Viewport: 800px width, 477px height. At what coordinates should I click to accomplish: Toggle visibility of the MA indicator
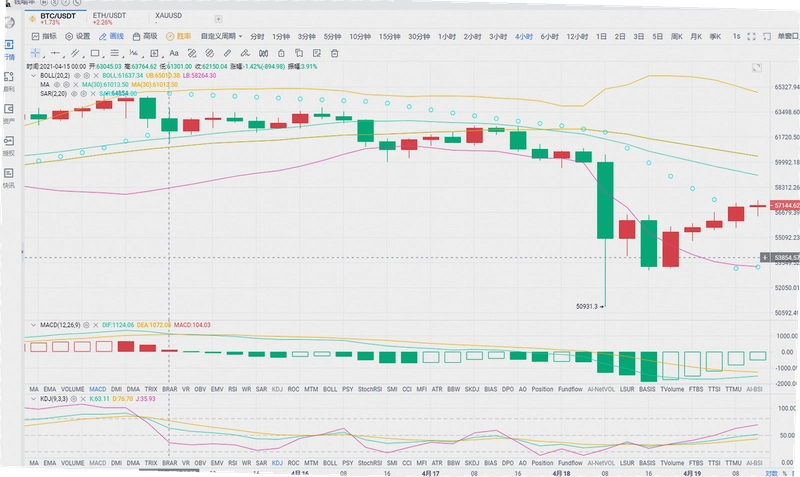(x=57, y=85)
